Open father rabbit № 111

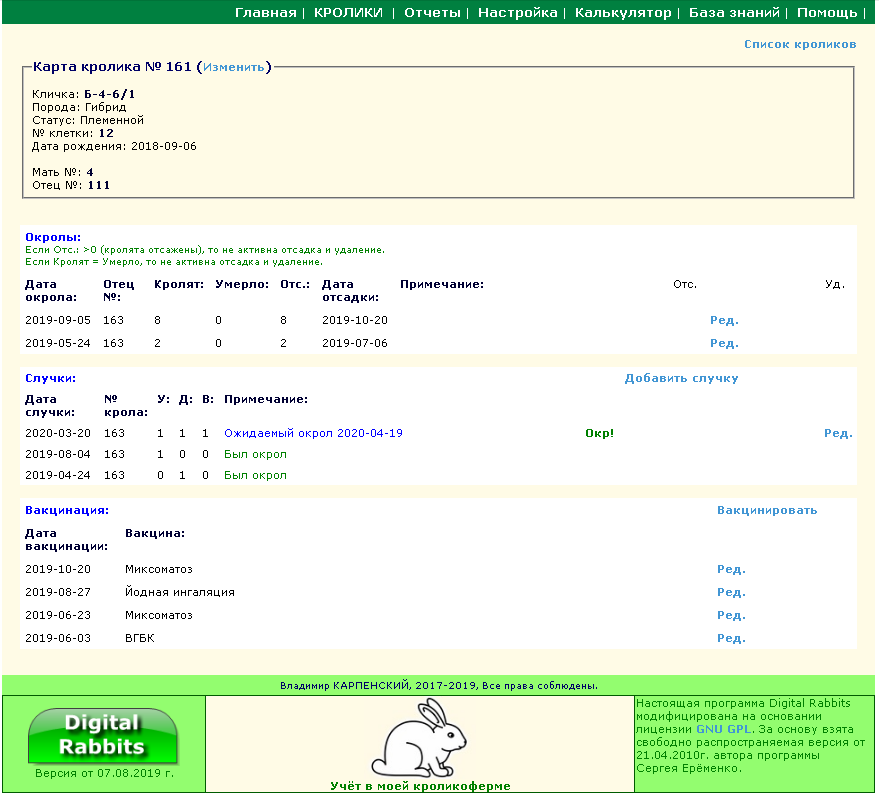(x=99, y=185)
